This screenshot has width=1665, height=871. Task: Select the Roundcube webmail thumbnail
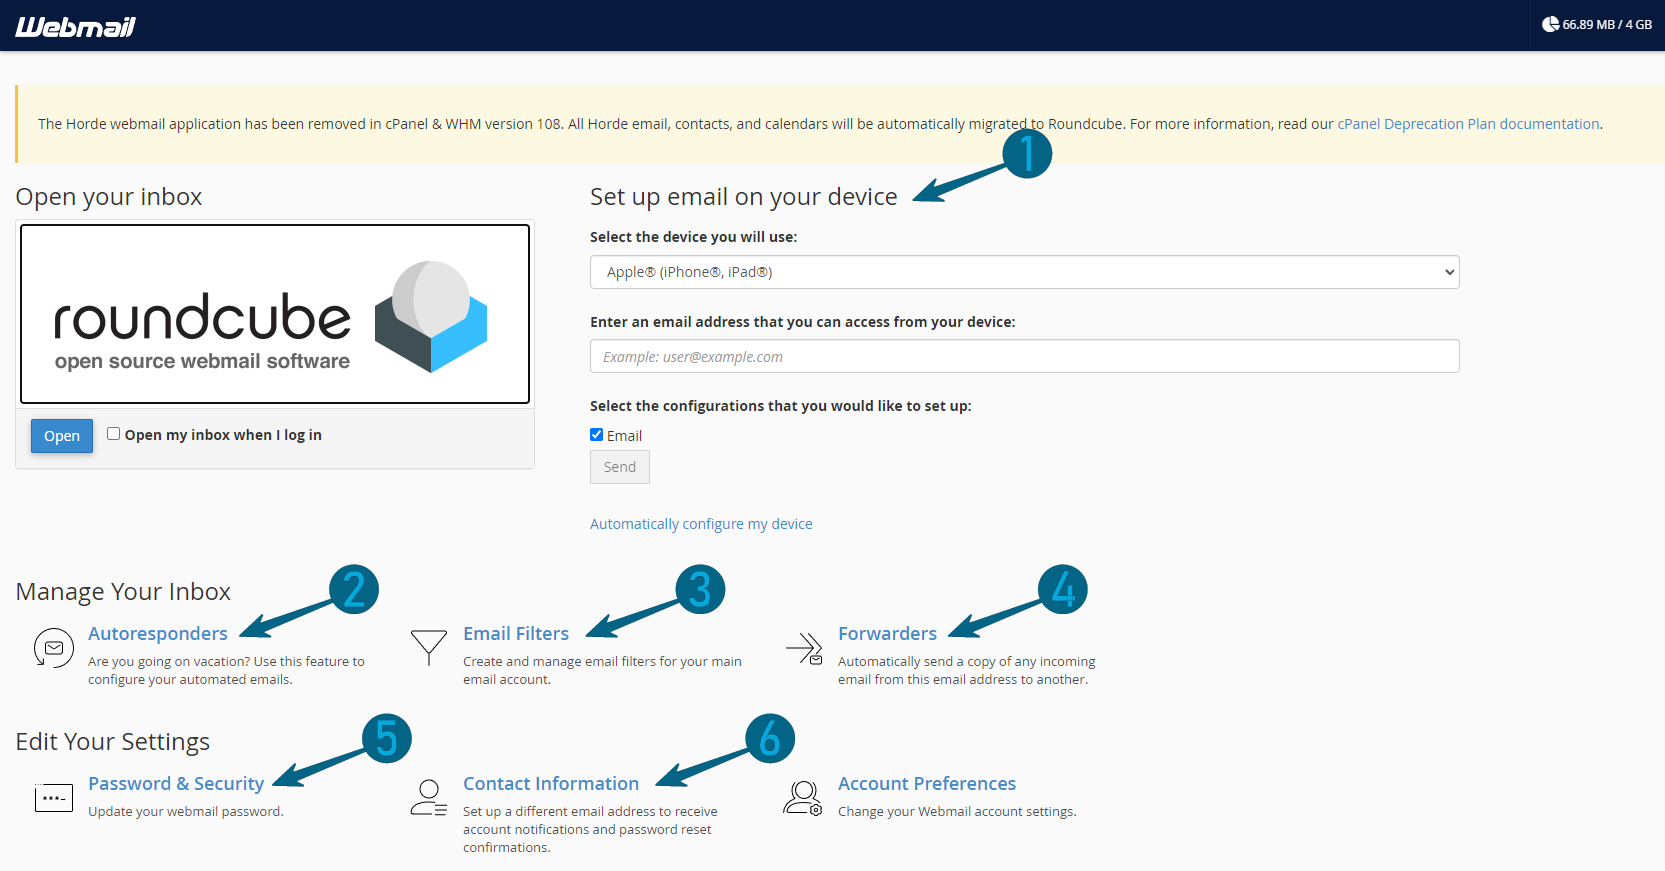click(x=275, y=314)
